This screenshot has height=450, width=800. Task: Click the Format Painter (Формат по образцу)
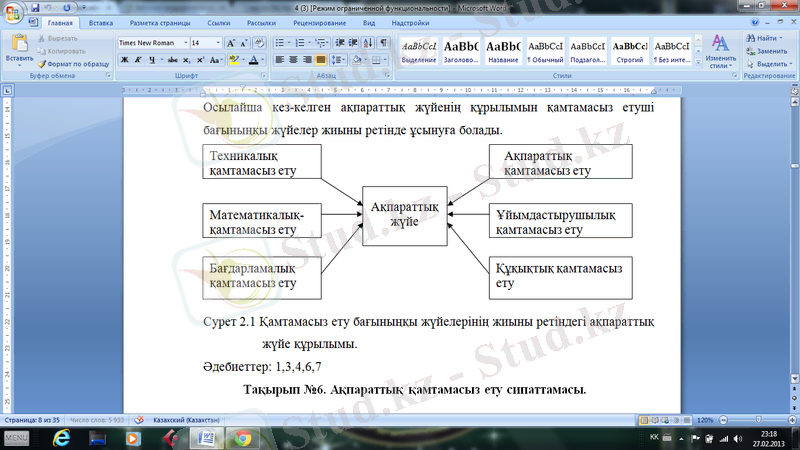(x=77, y=62)
